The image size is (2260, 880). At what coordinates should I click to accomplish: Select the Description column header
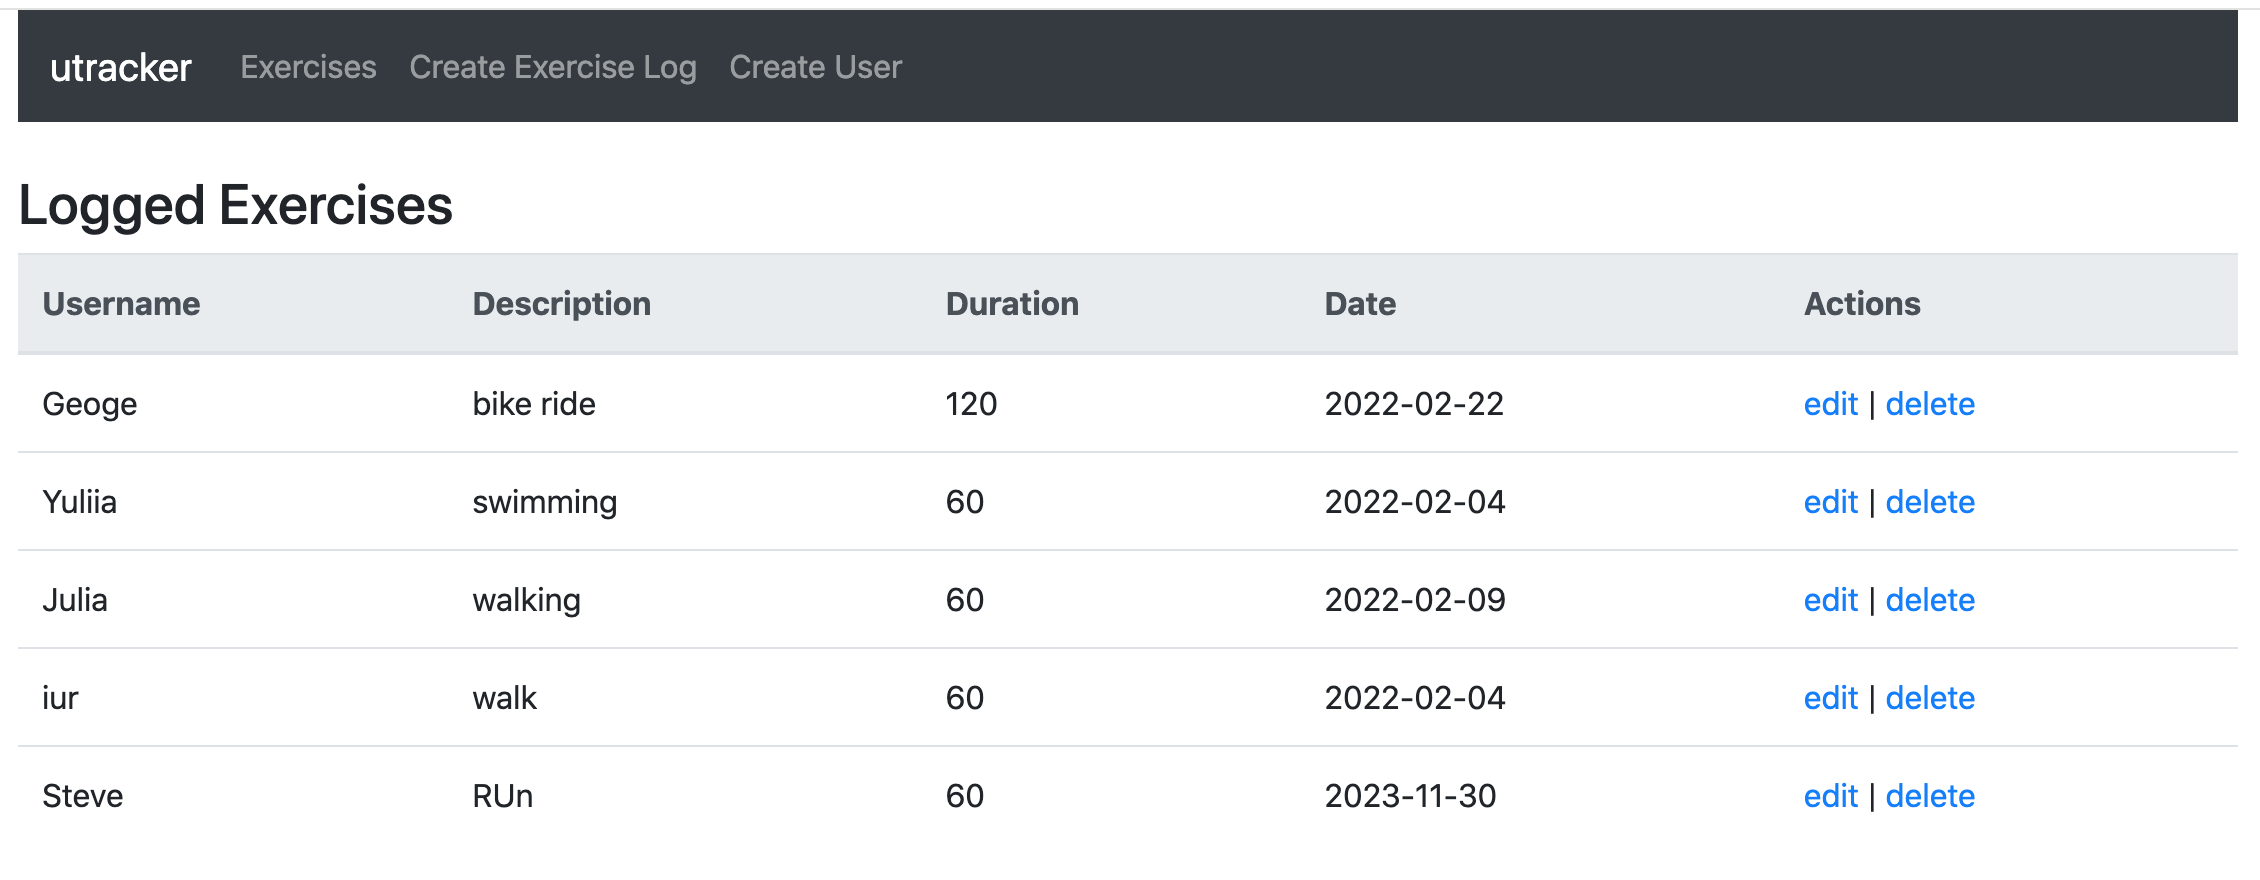coord(561,304)
